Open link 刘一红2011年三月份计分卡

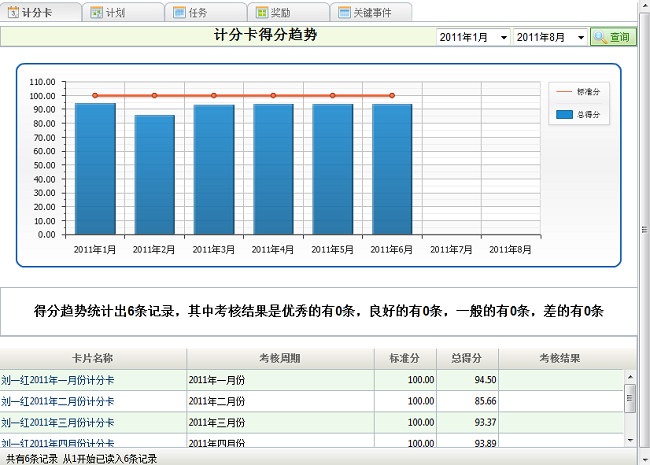pos(58,423)
